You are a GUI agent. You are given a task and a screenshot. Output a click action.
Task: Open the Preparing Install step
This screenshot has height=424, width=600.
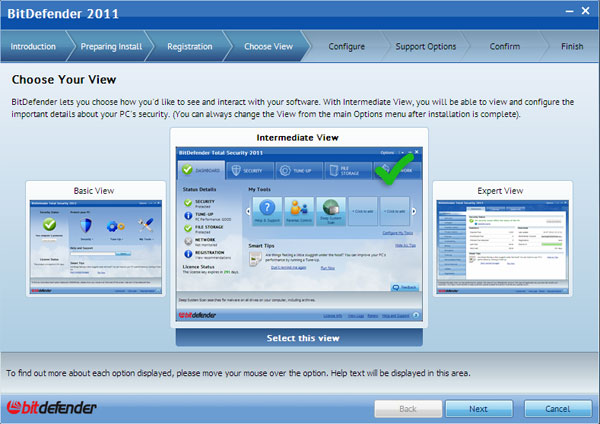point(111,46)
